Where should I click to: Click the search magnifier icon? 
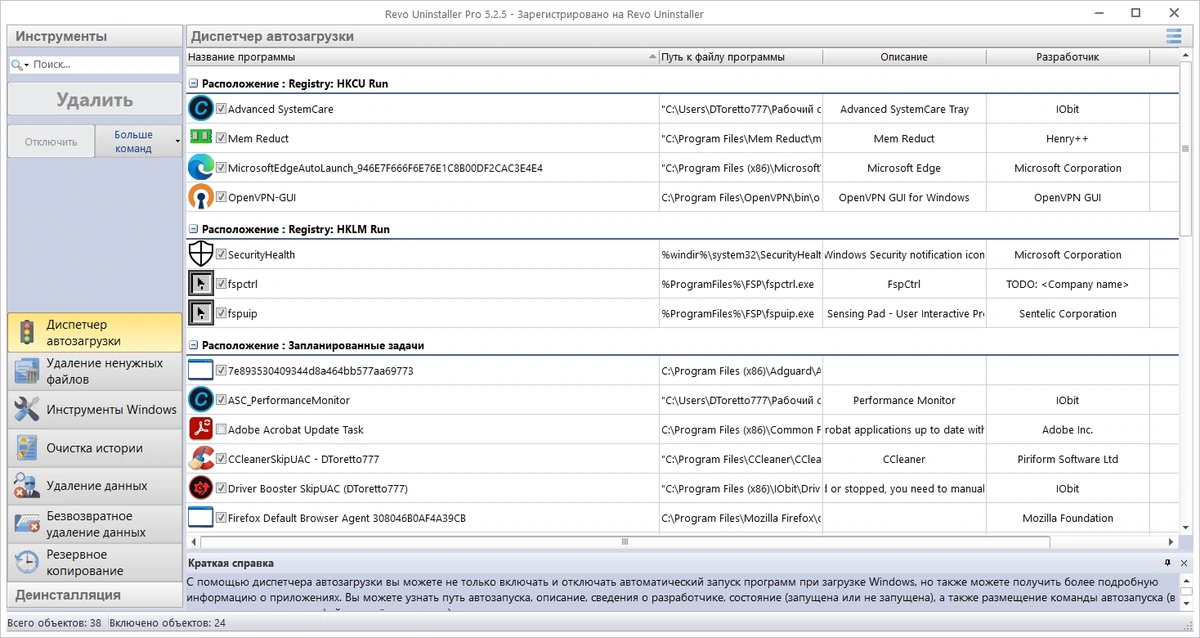[x=17, y=64]
